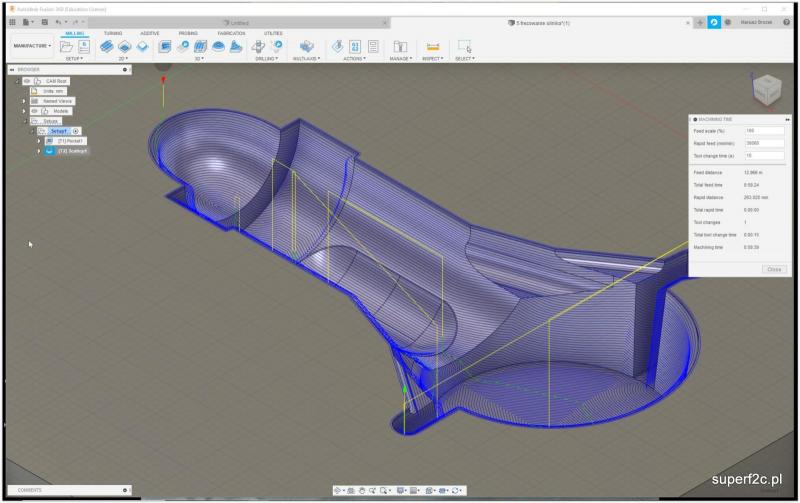Image resolution: width=800 pixels, height=503 pixels.
Task: Click the Feed scale (%) input field
Action: (765, 130)
